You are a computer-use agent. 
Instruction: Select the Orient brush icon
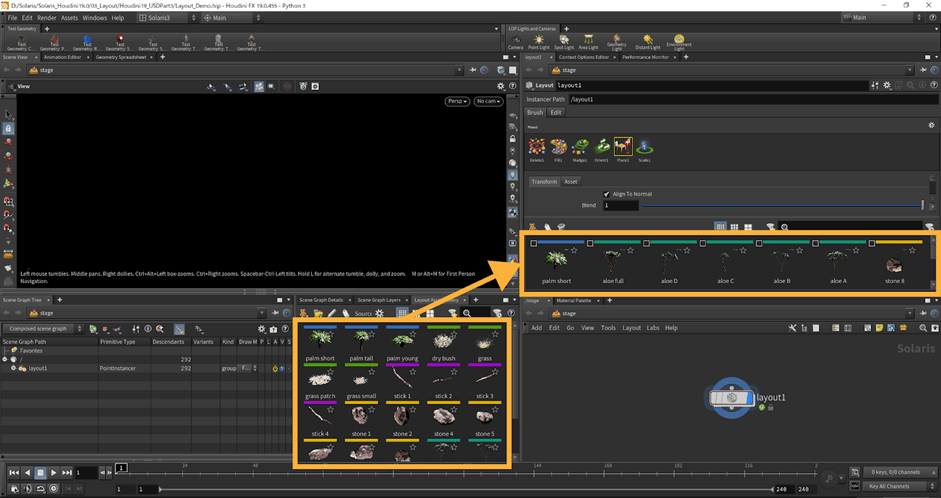pos(601,147)
